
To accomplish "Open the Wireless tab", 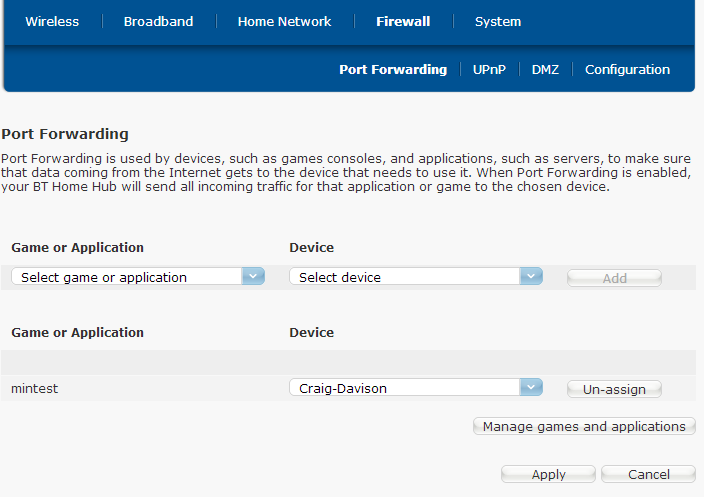I will coord(51,21).
